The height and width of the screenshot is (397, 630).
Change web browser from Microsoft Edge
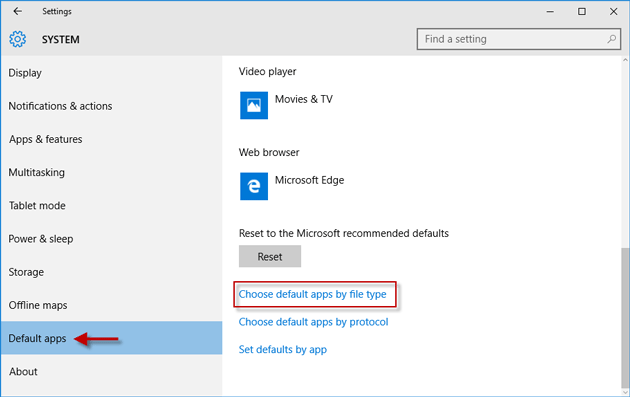point(309,180)
